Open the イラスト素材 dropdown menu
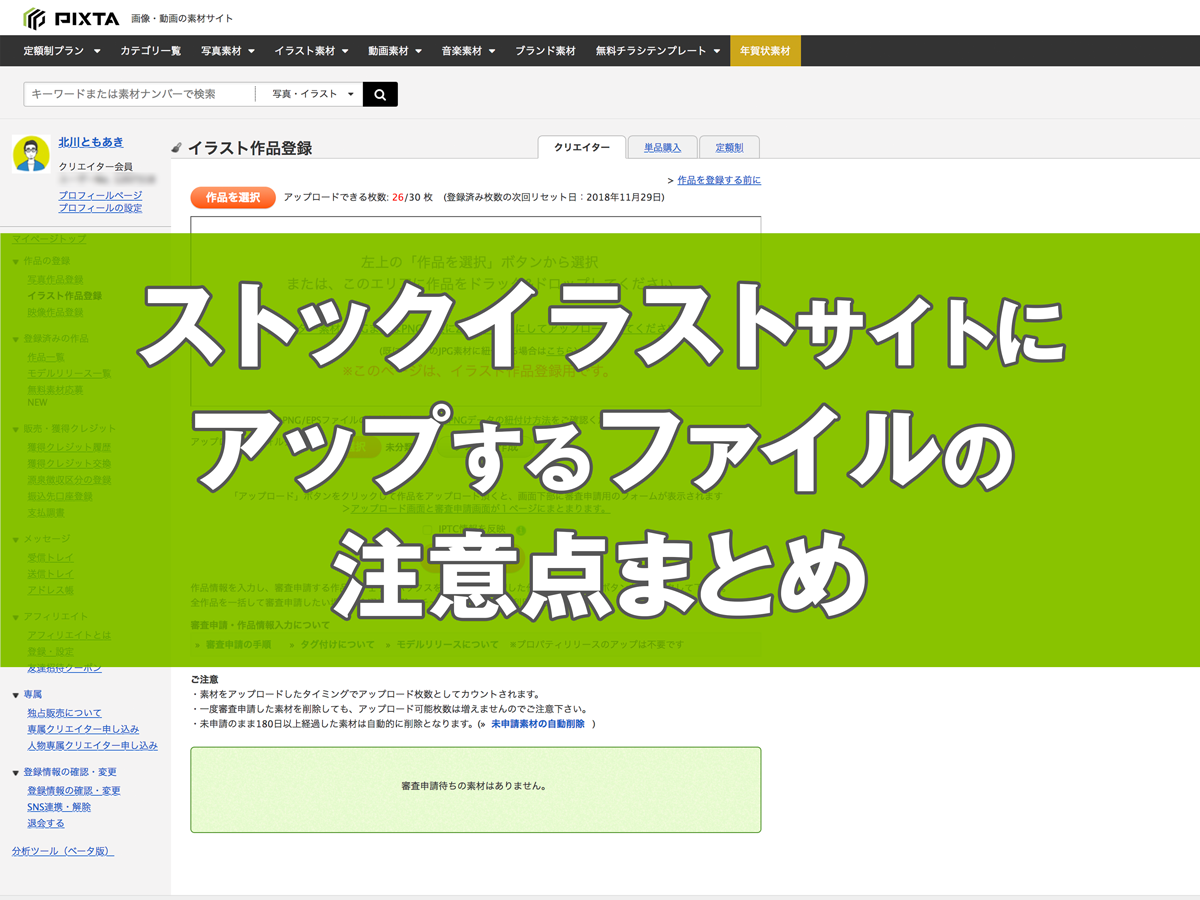1200x900 pixels. point(311,51)
